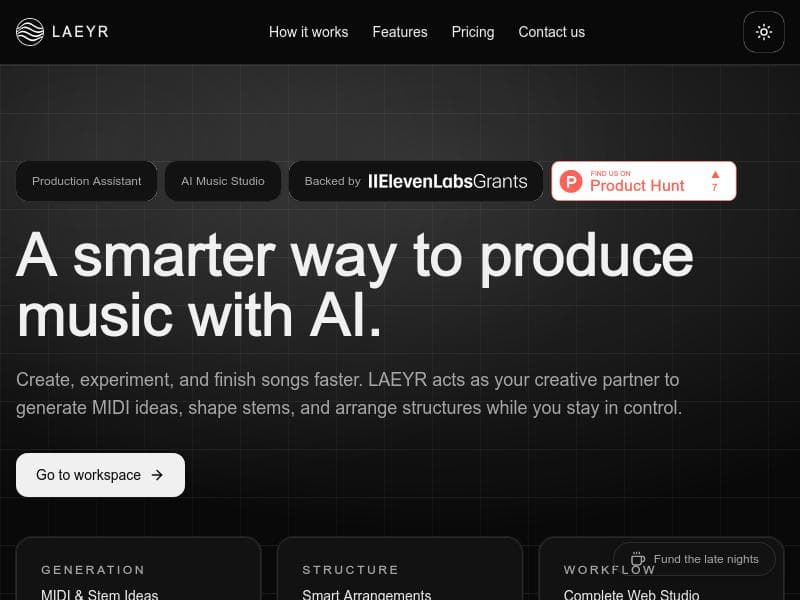Upvote using the Product Hunt triangle arrow
800x600 pixels.
[715, 174]
